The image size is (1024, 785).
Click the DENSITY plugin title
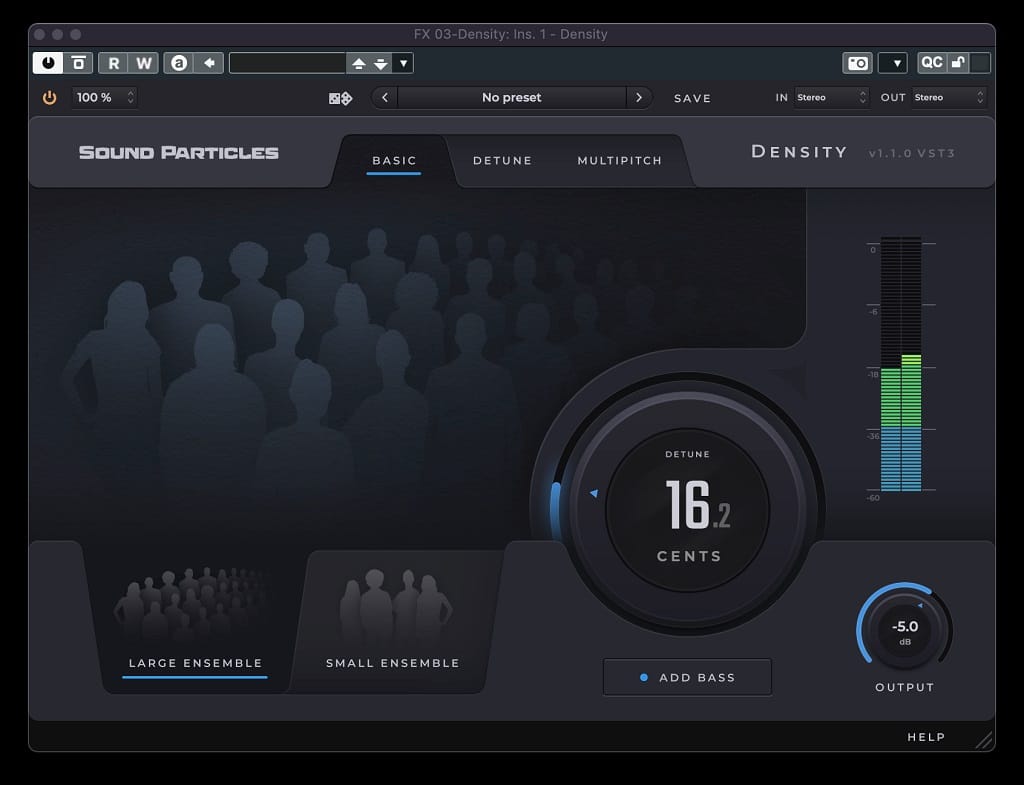pos(799,152)
